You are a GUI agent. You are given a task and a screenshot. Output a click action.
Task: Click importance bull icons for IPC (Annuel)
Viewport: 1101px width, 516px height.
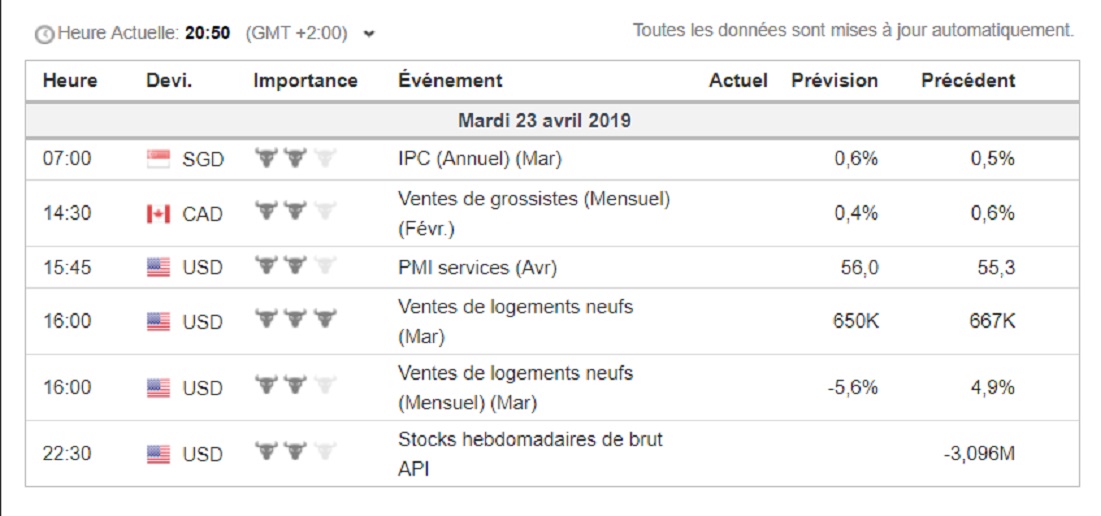295,157
